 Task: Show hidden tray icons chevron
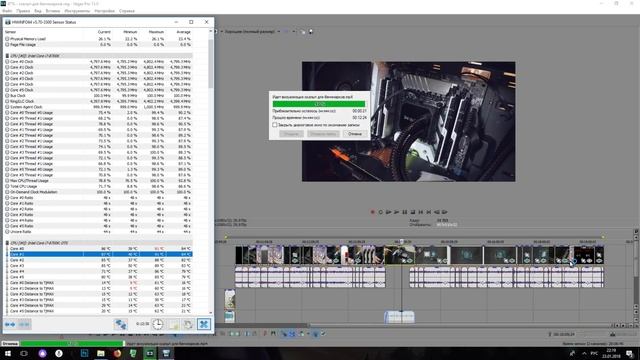tap(584, 353)
